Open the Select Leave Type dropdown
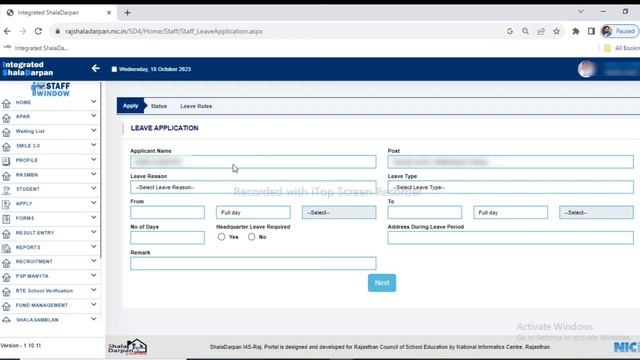The width and height of the screenshot is (640, 360). pyautogui.click(x=511, y=187)
